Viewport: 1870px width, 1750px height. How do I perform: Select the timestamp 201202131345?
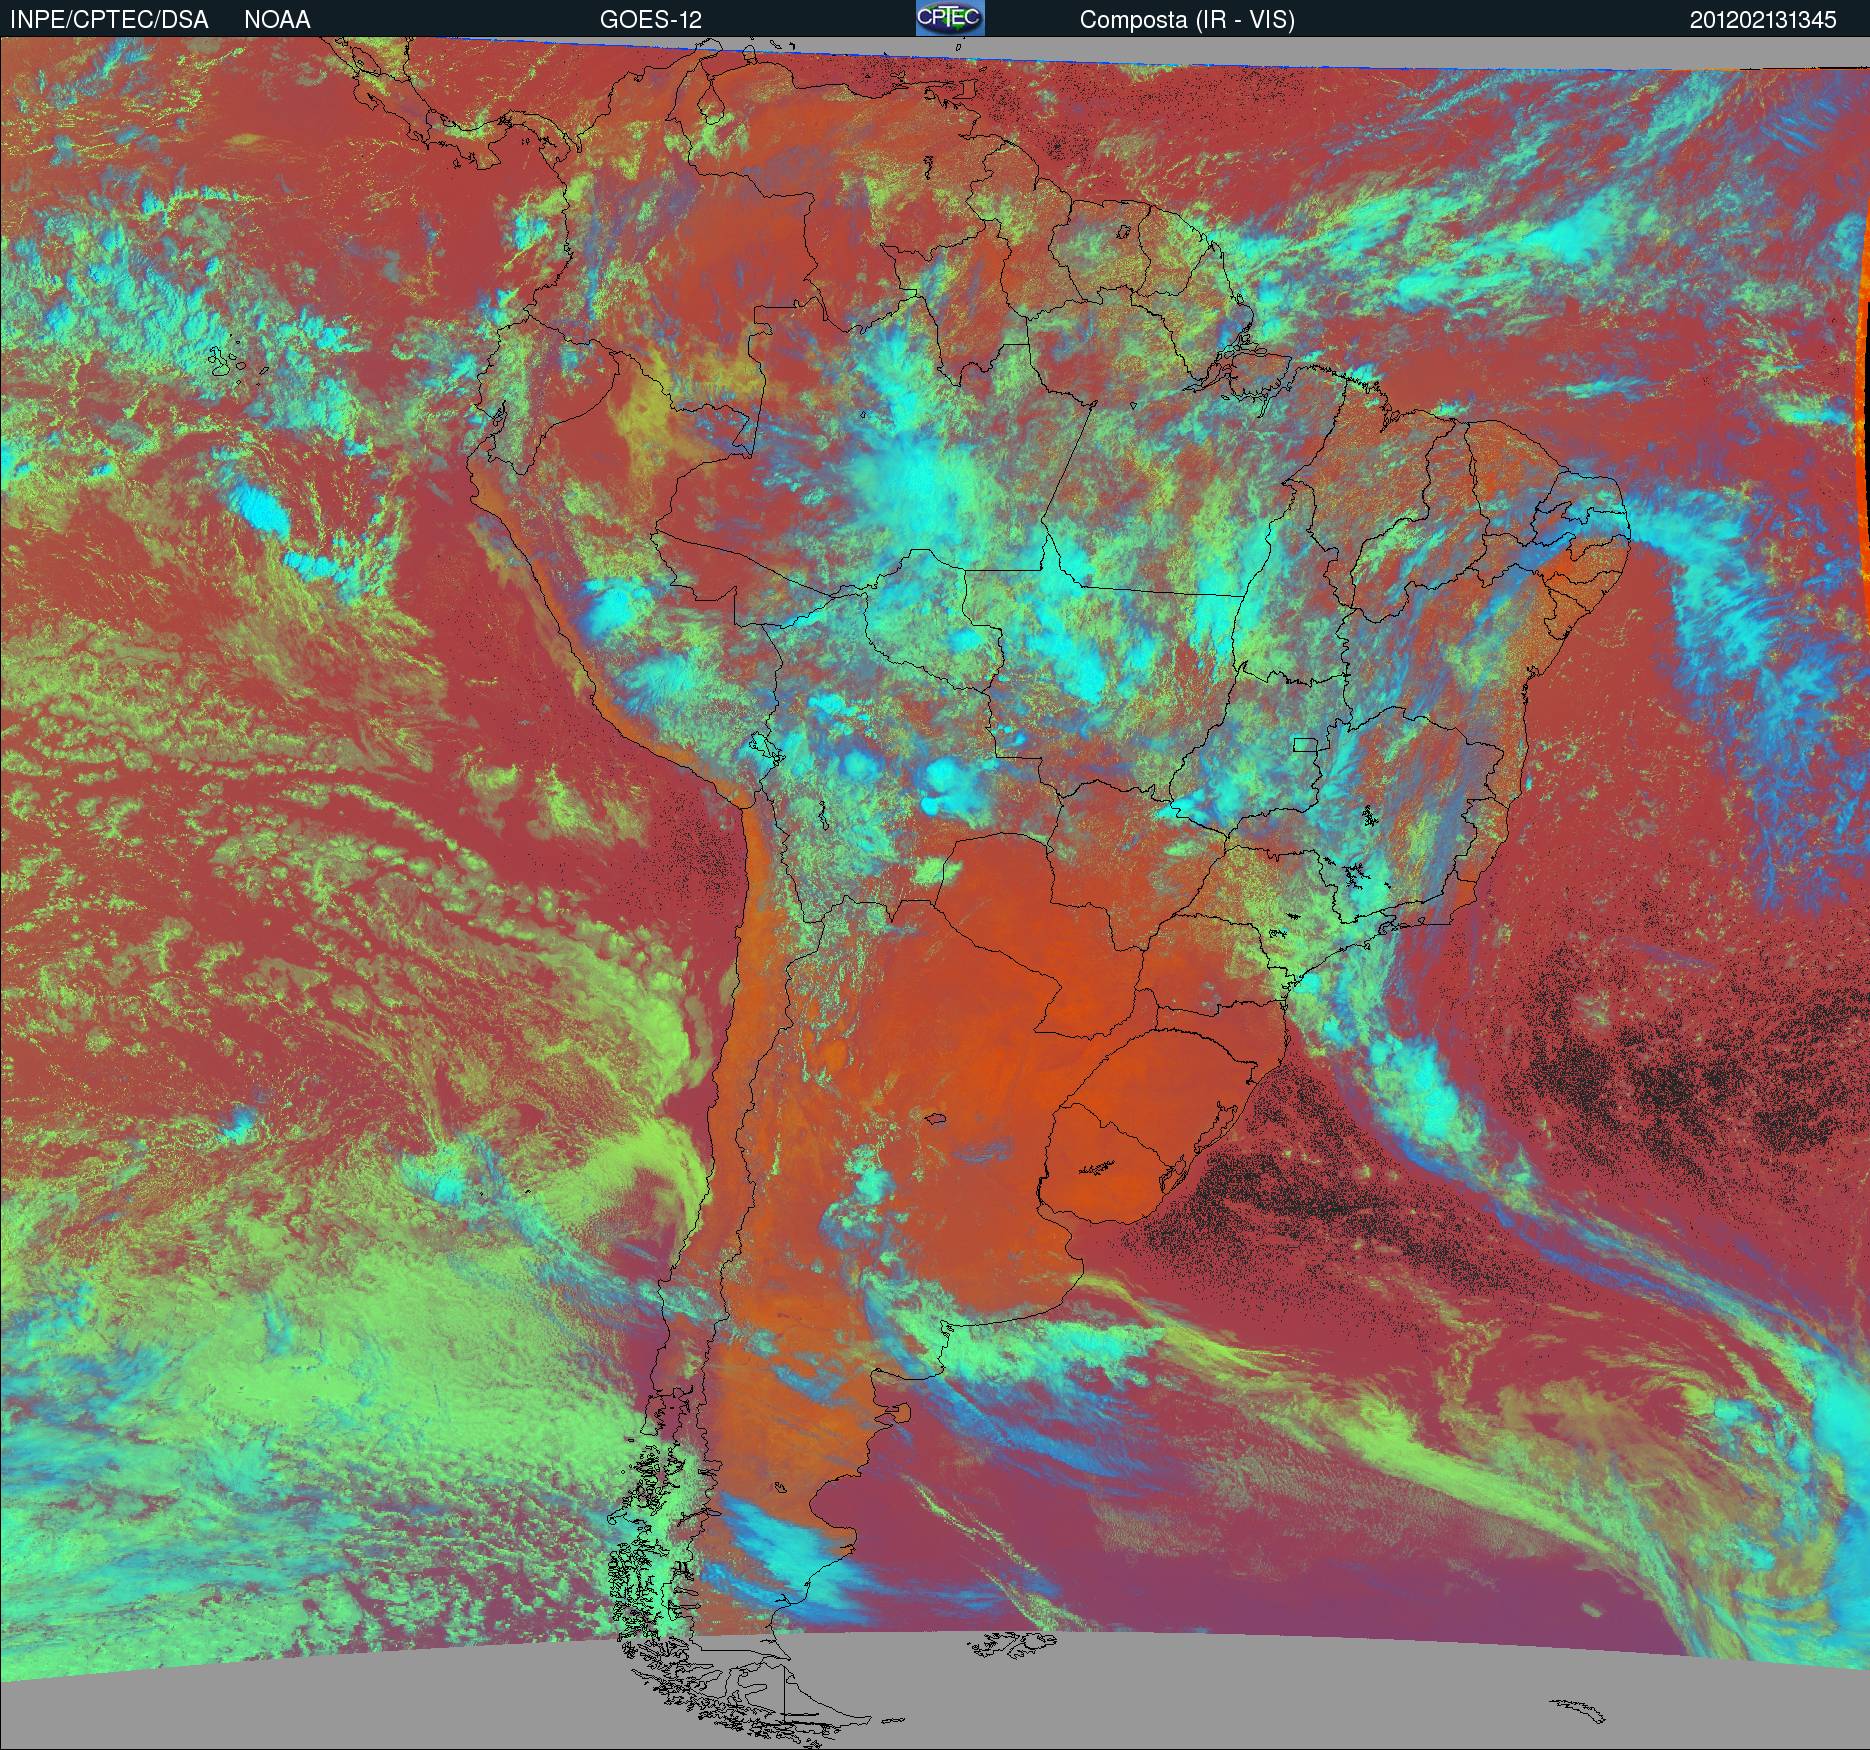[1763, 20]
